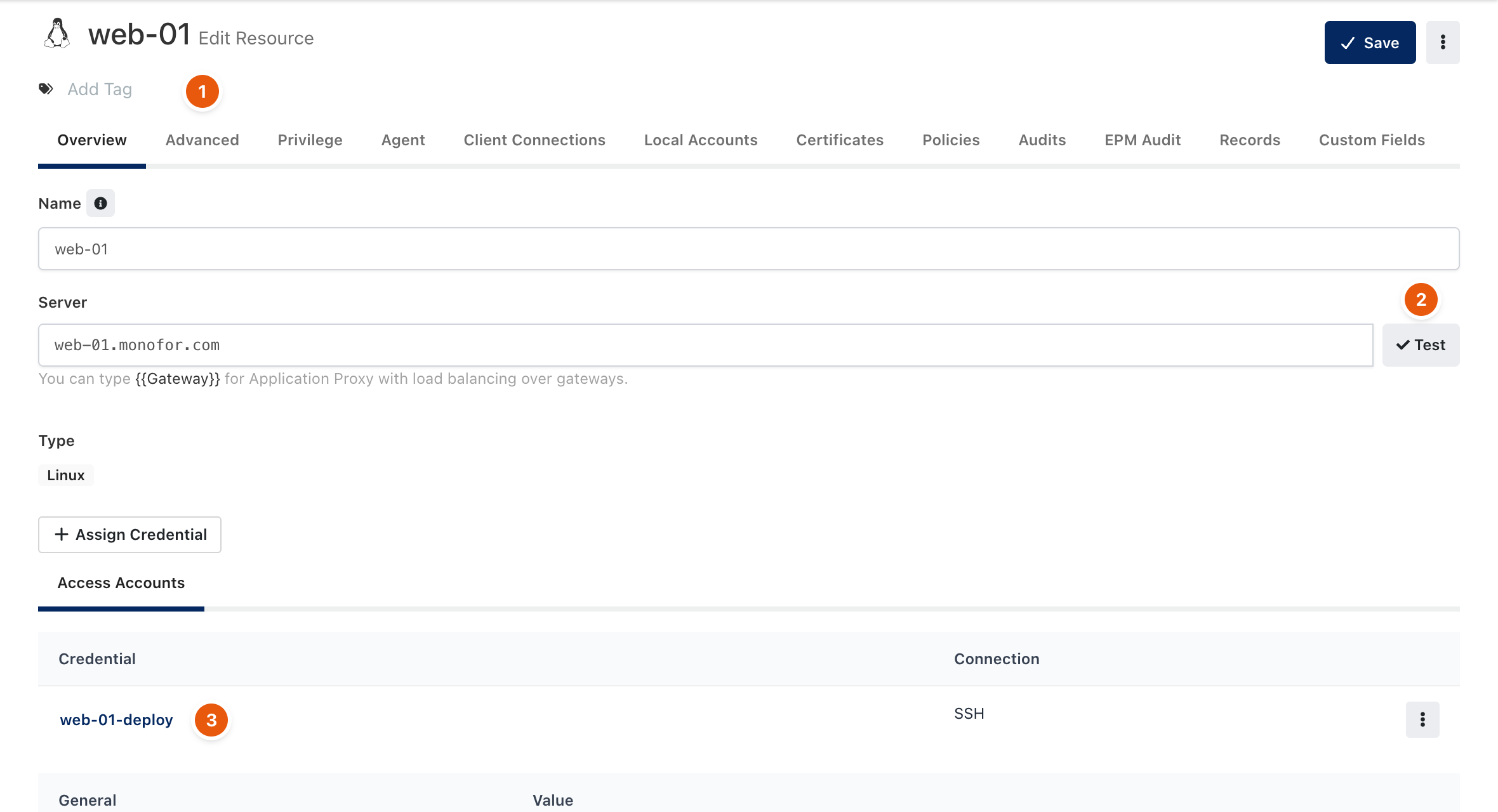Open the Records tab

click(1250, 140)
